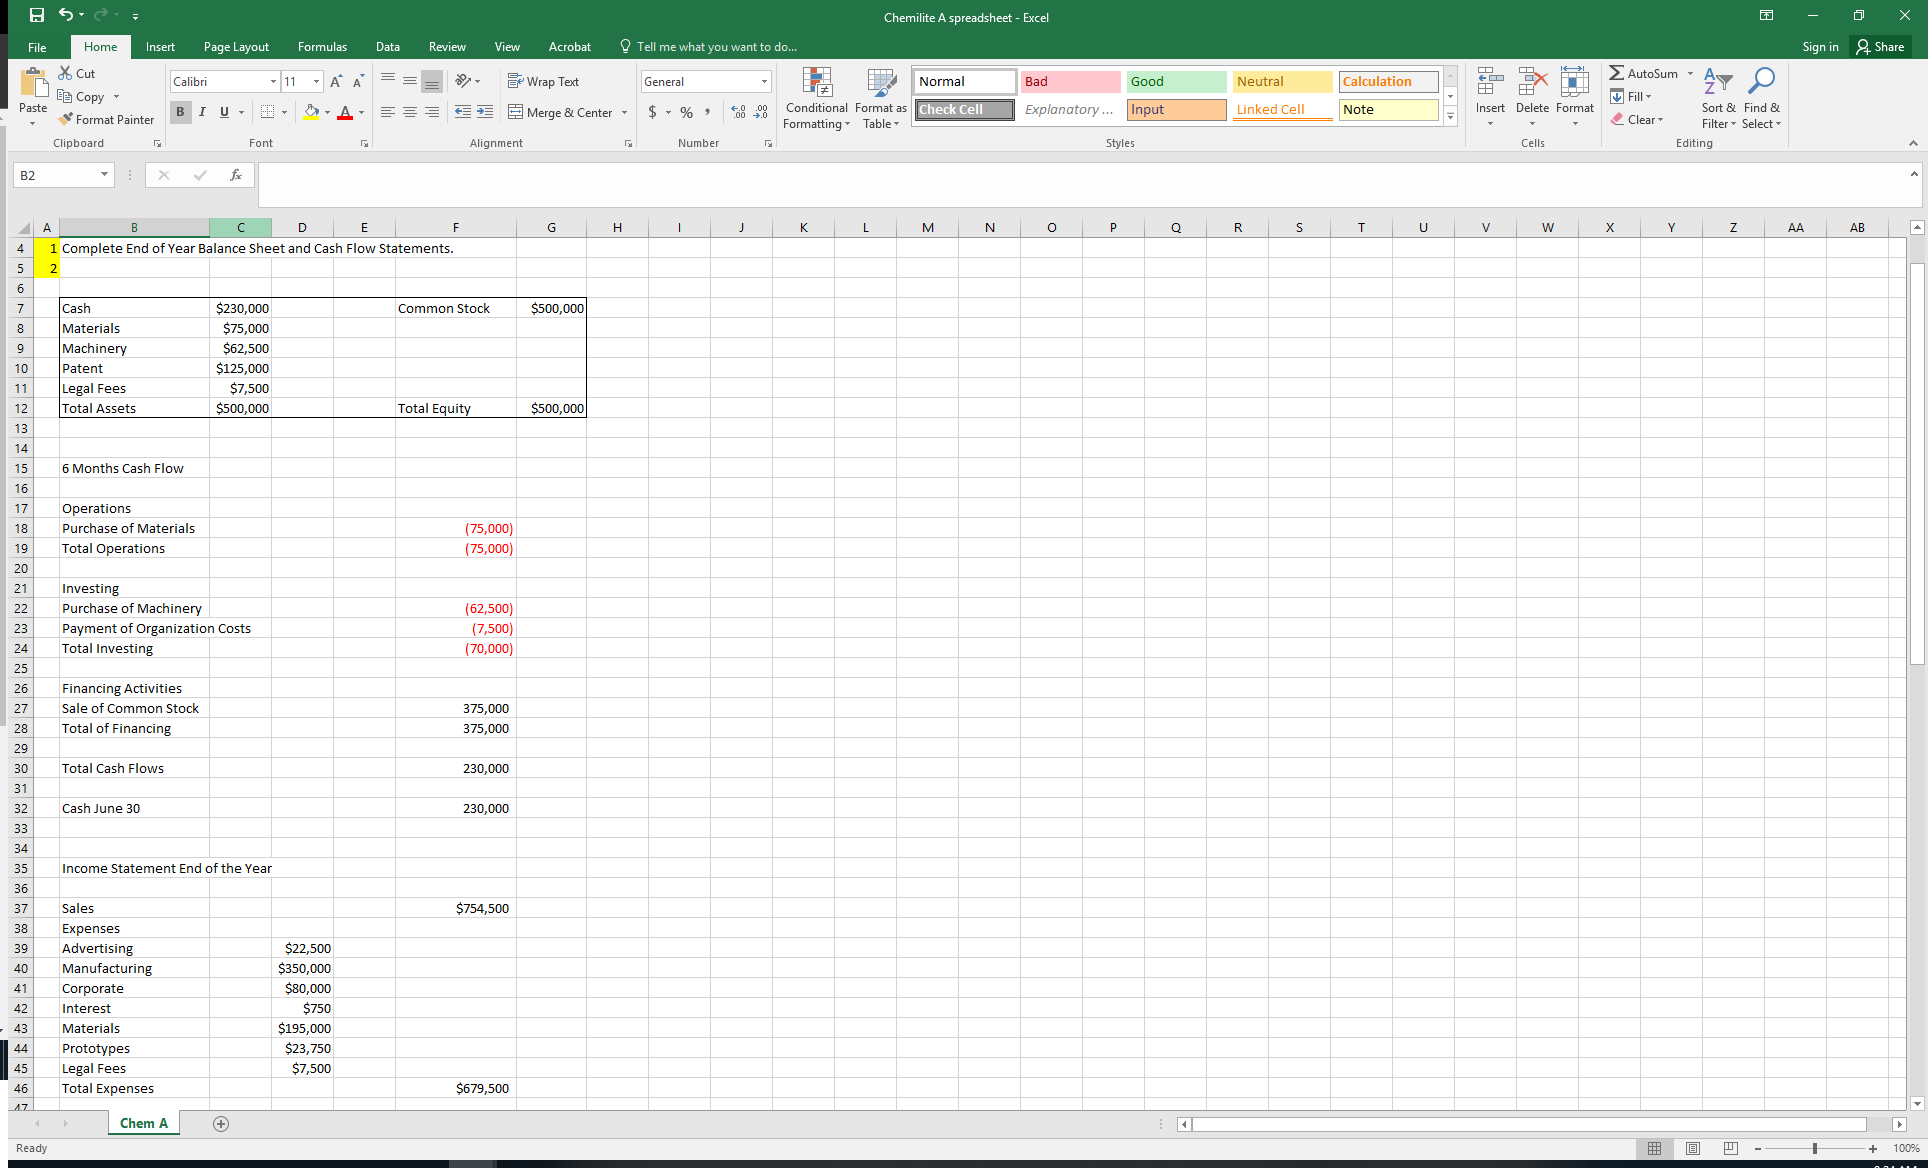This screenshot has width=1928, height=1168.
Task: Switch to Page Layout view in status bar
Action: coord(1693,1148)
